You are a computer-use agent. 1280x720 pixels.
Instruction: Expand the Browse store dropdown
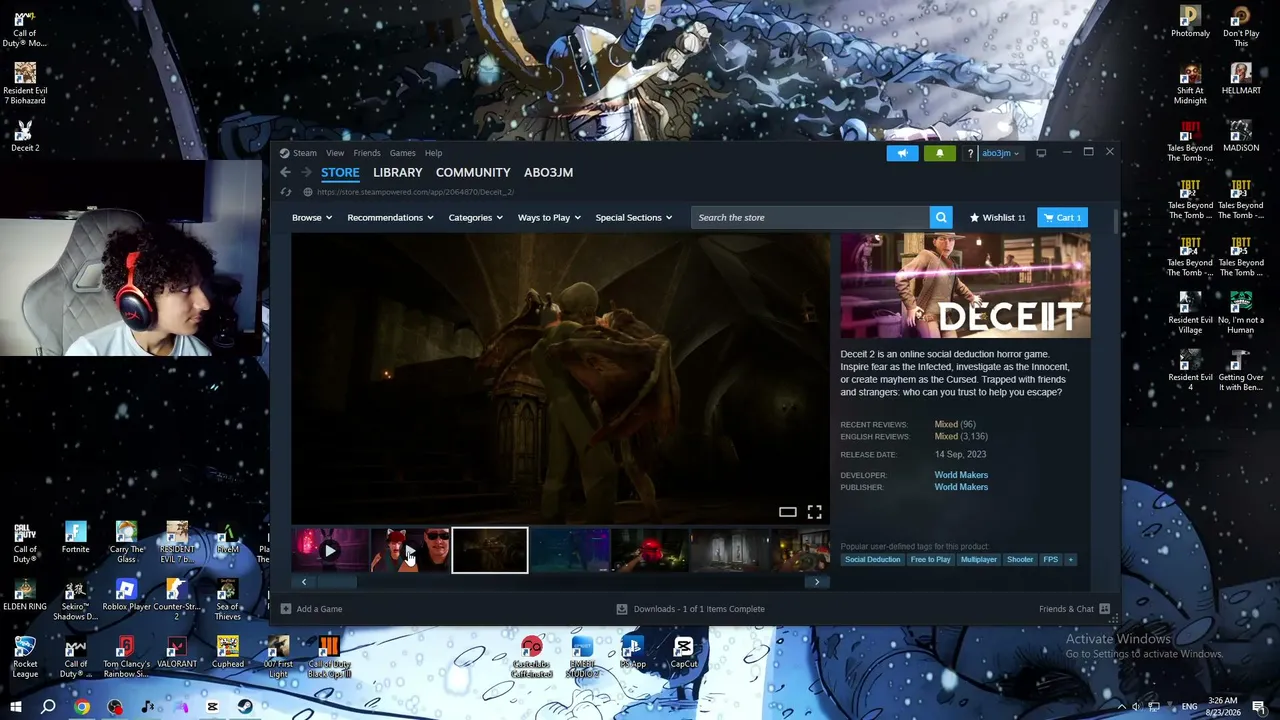tap(312, 217)
